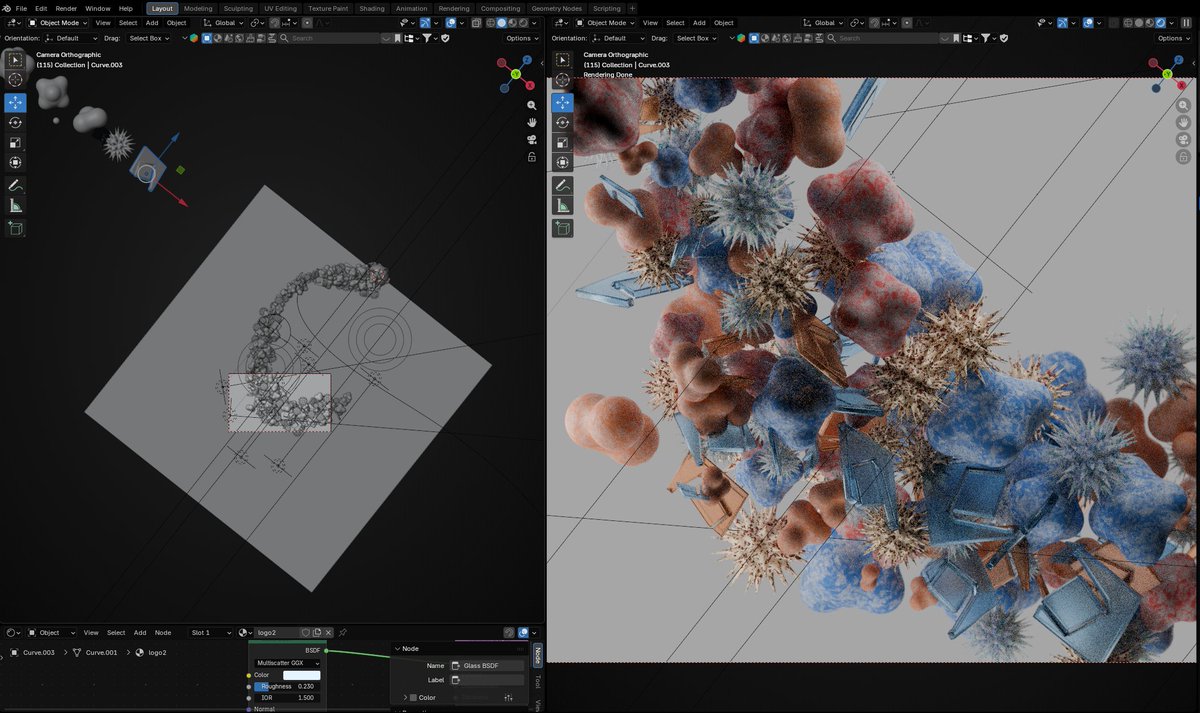Open Object menu in left viewport
The image size is (1200, 713).
pyautogui.click(x=176, y=22)
